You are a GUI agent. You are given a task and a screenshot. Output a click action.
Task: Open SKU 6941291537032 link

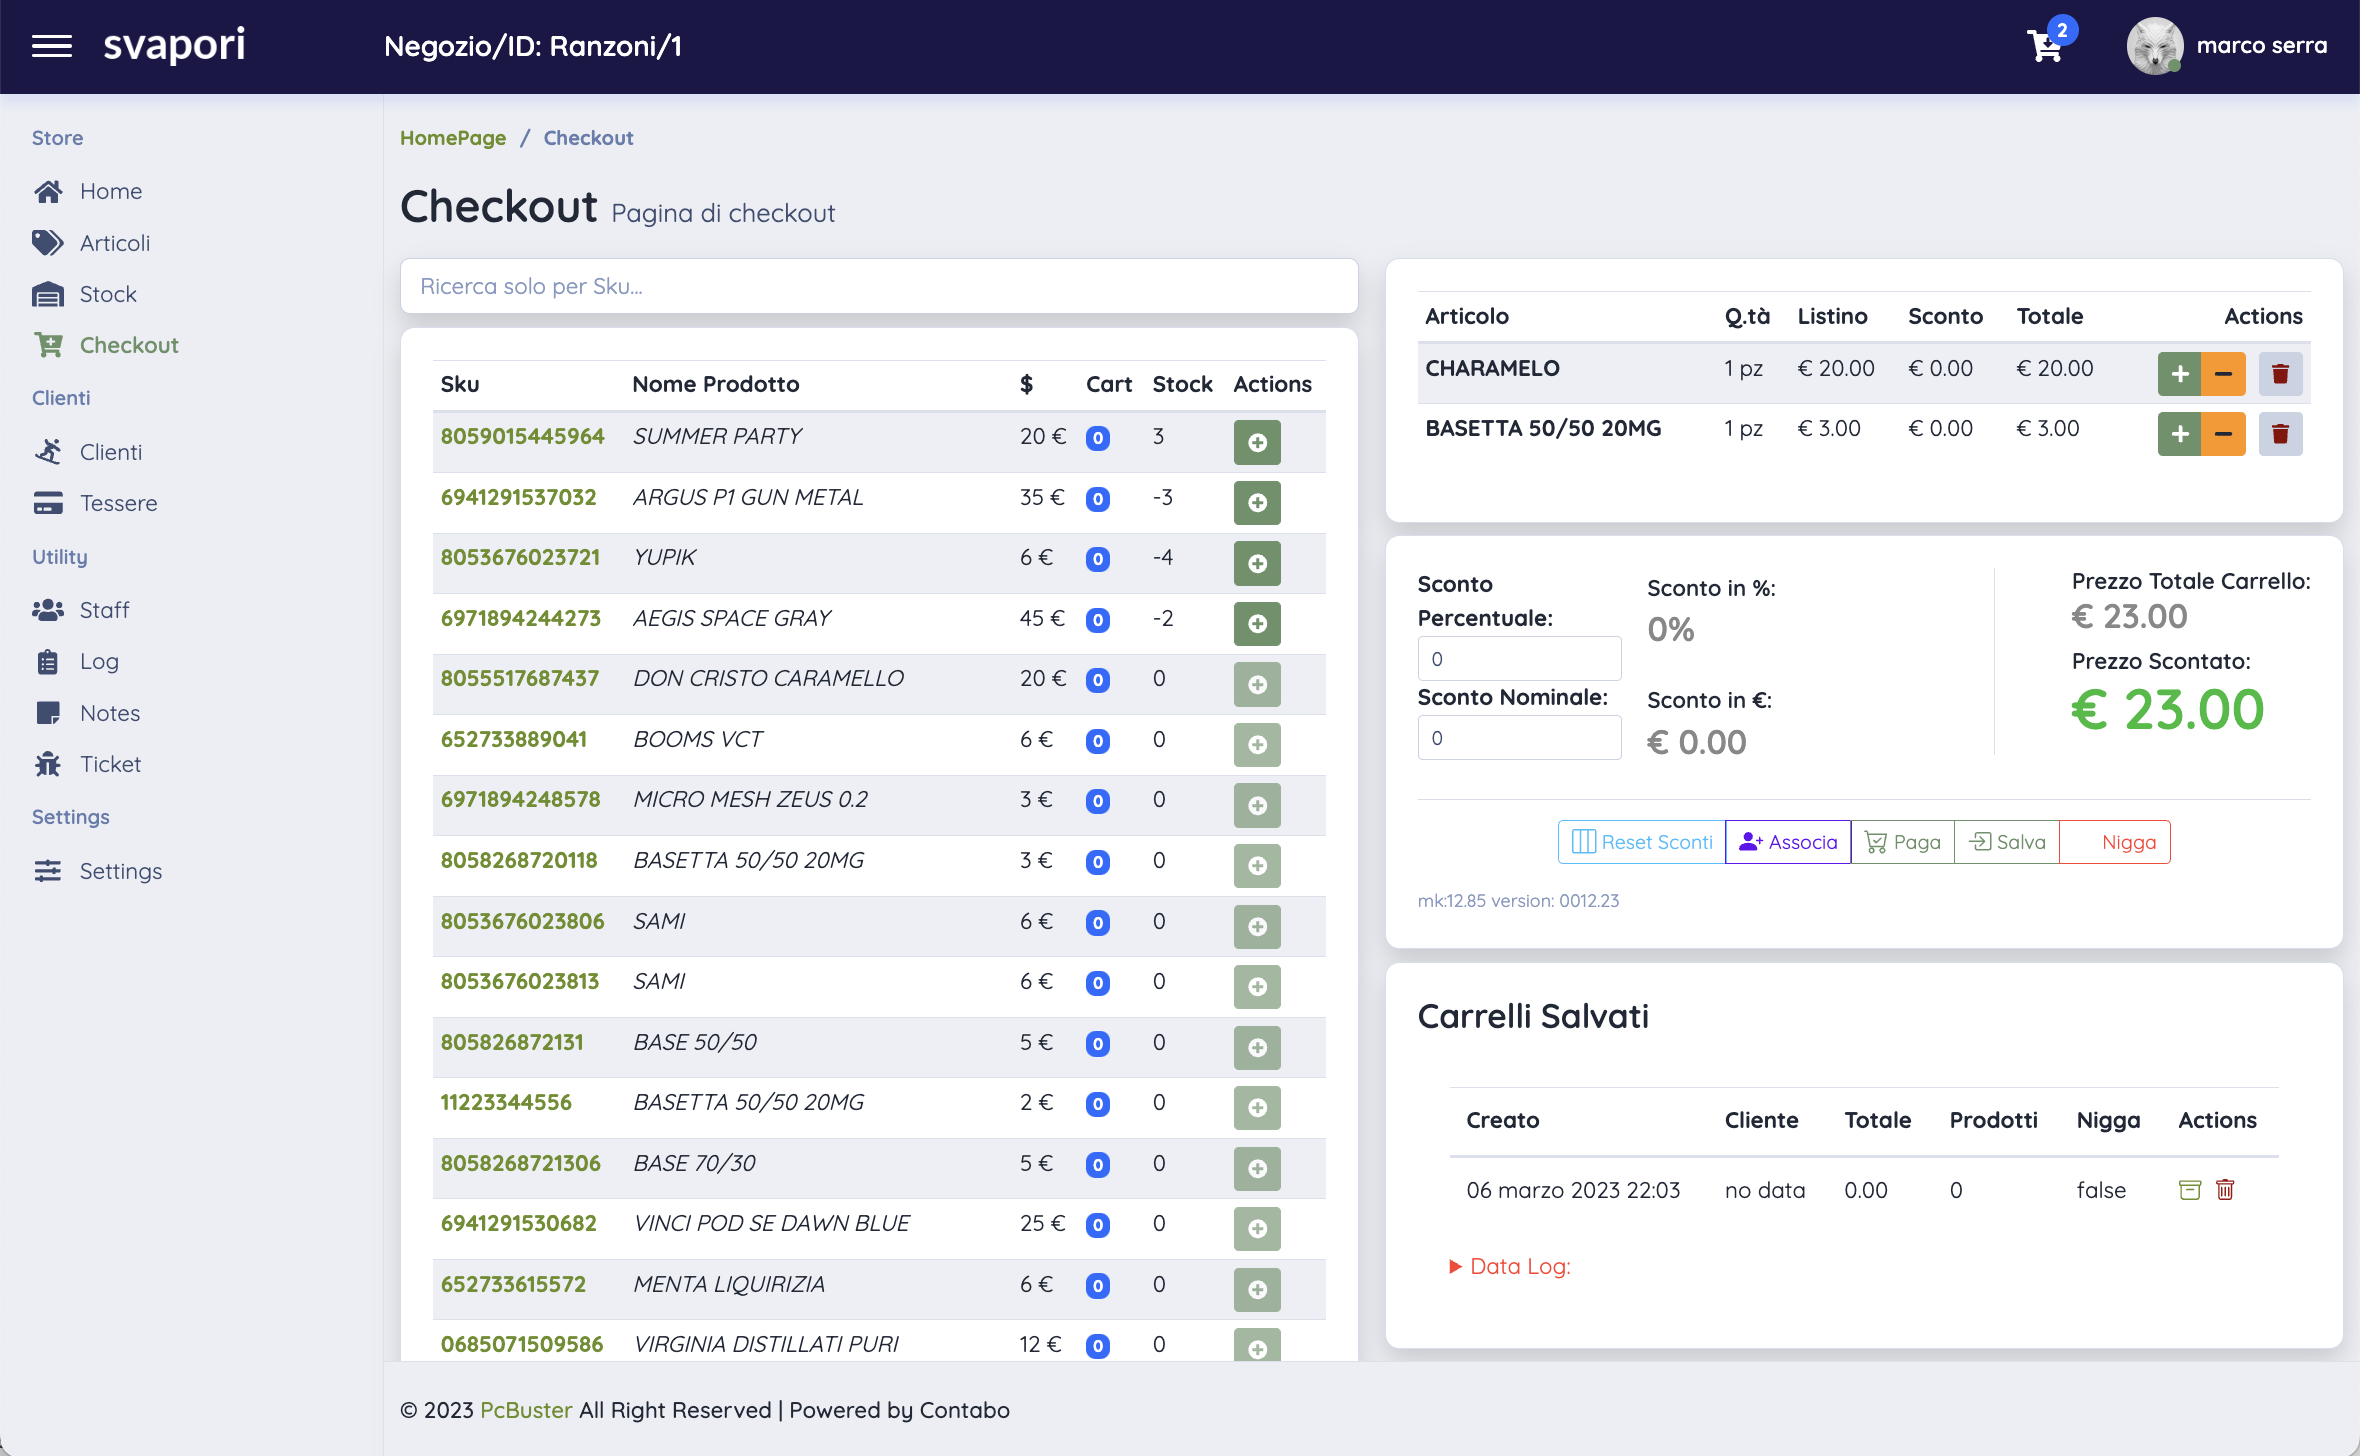pyautogui.click(x=519, y=497)
